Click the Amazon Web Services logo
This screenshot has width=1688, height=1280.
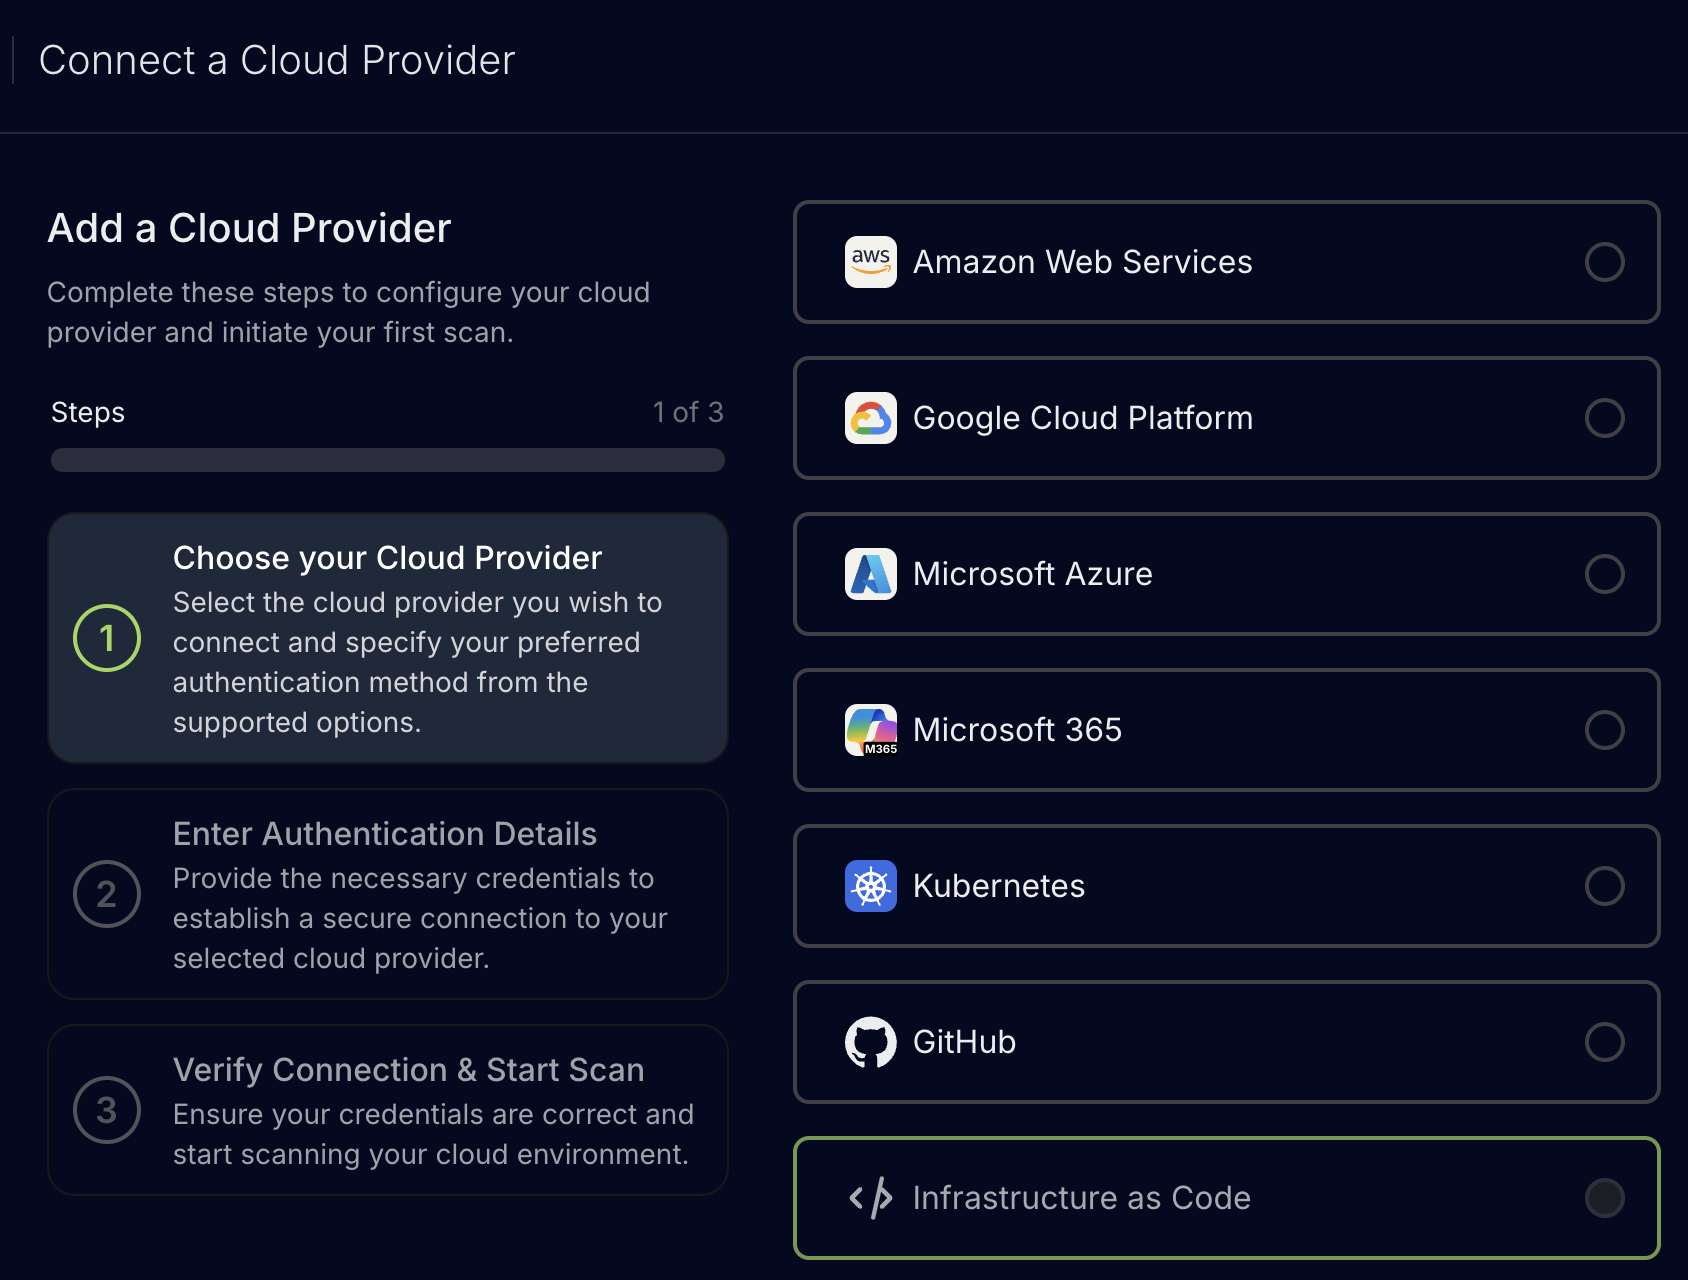point(870,262)
